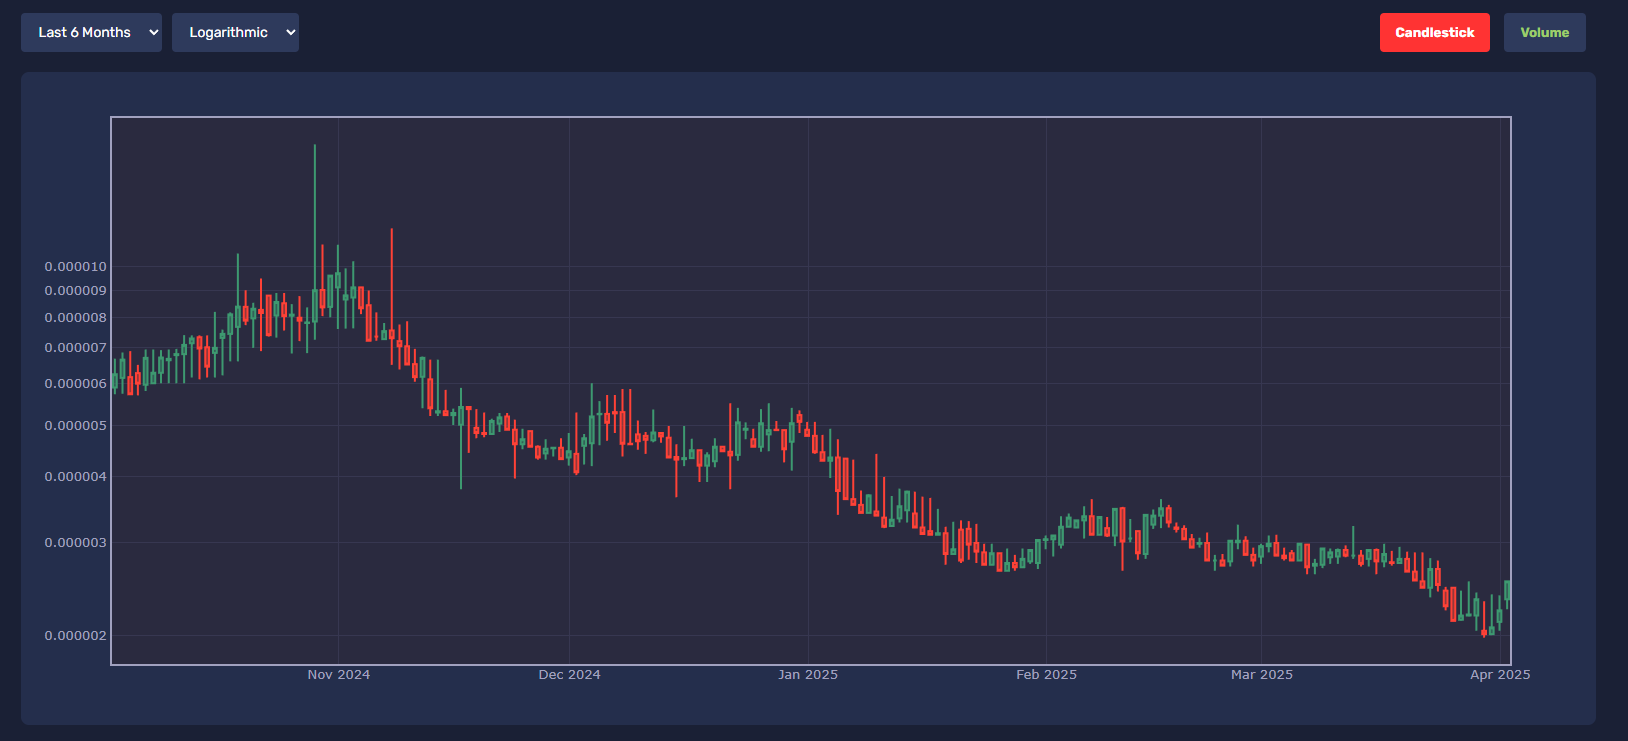Viewport: 1628px width, 741px height.
Task: Click the 0.000010 price axis label
Action: pyautogui.click(x=76, y=267)
